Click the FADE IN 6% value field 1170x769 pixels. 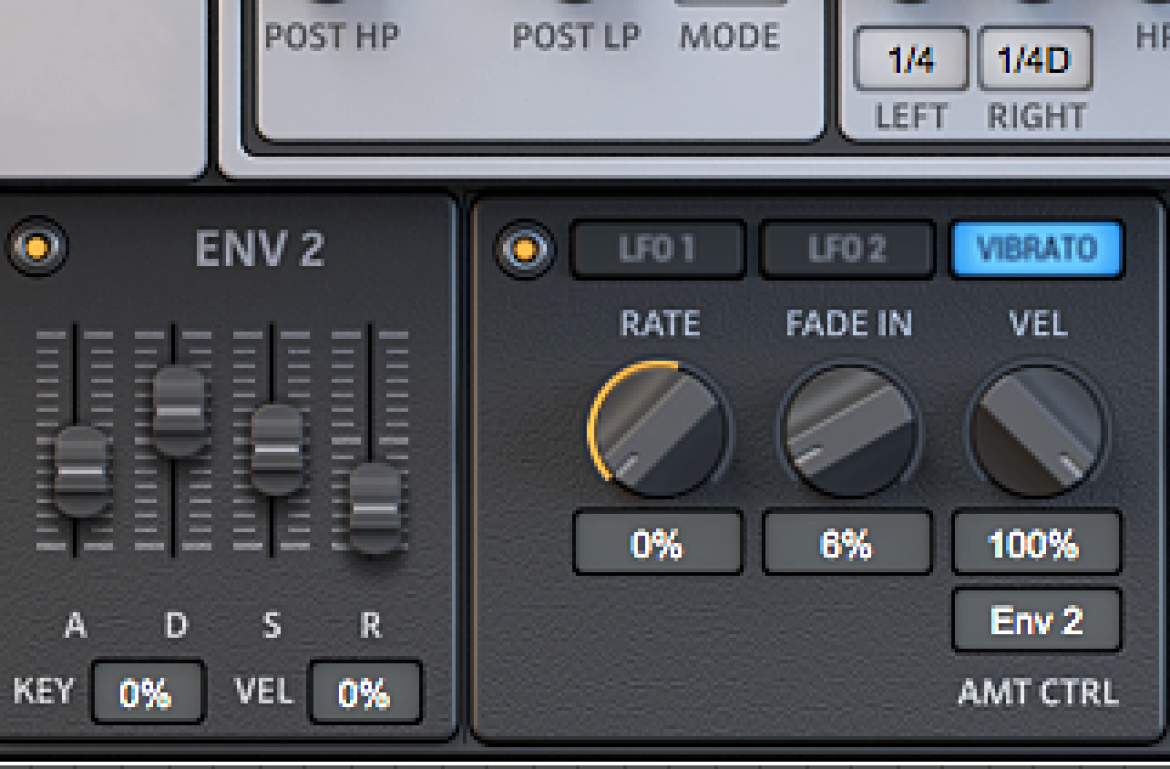tap(847, 543)
